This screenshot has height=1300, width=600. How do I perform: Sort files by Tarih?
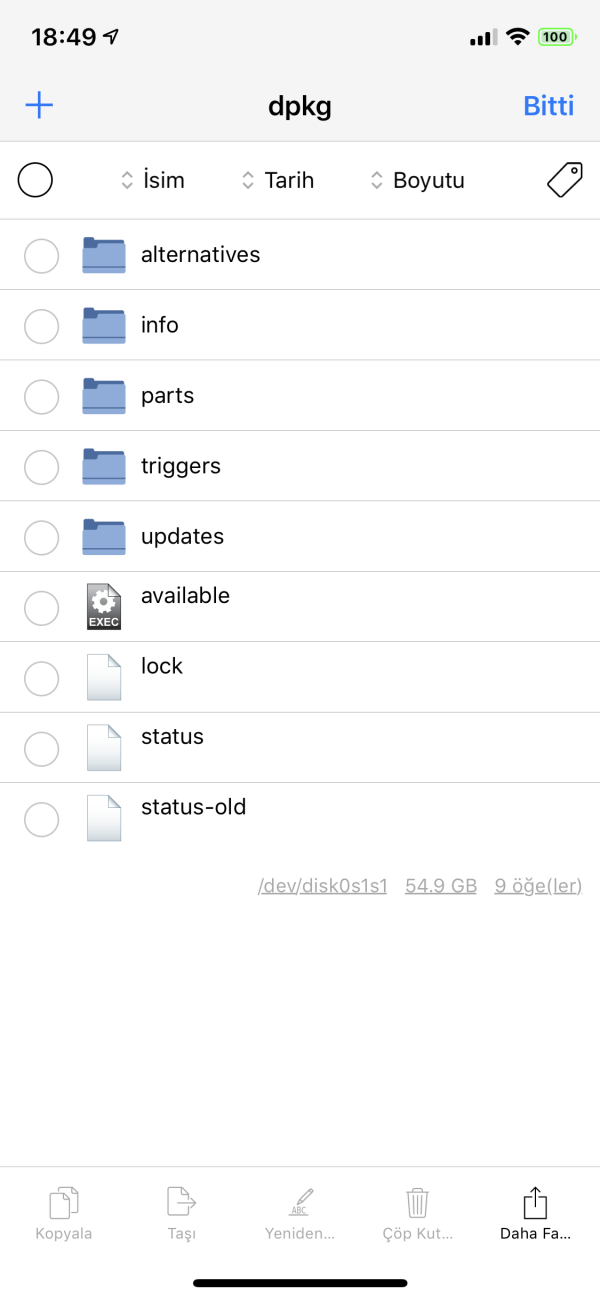278,180
